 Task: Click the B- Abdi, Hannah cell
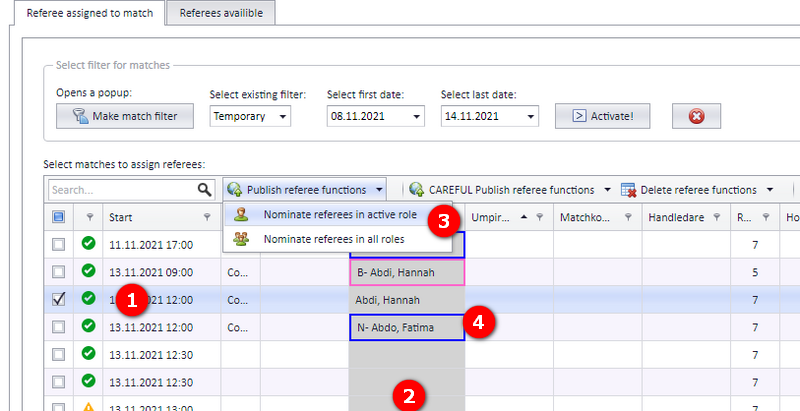407,272
